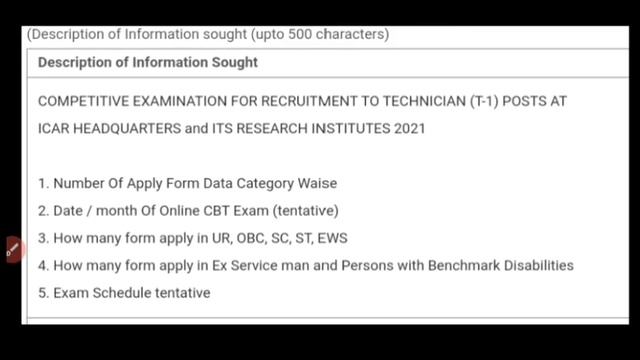Tap the red pencil edit icon

pyautogui.click(x=12, y=249)
